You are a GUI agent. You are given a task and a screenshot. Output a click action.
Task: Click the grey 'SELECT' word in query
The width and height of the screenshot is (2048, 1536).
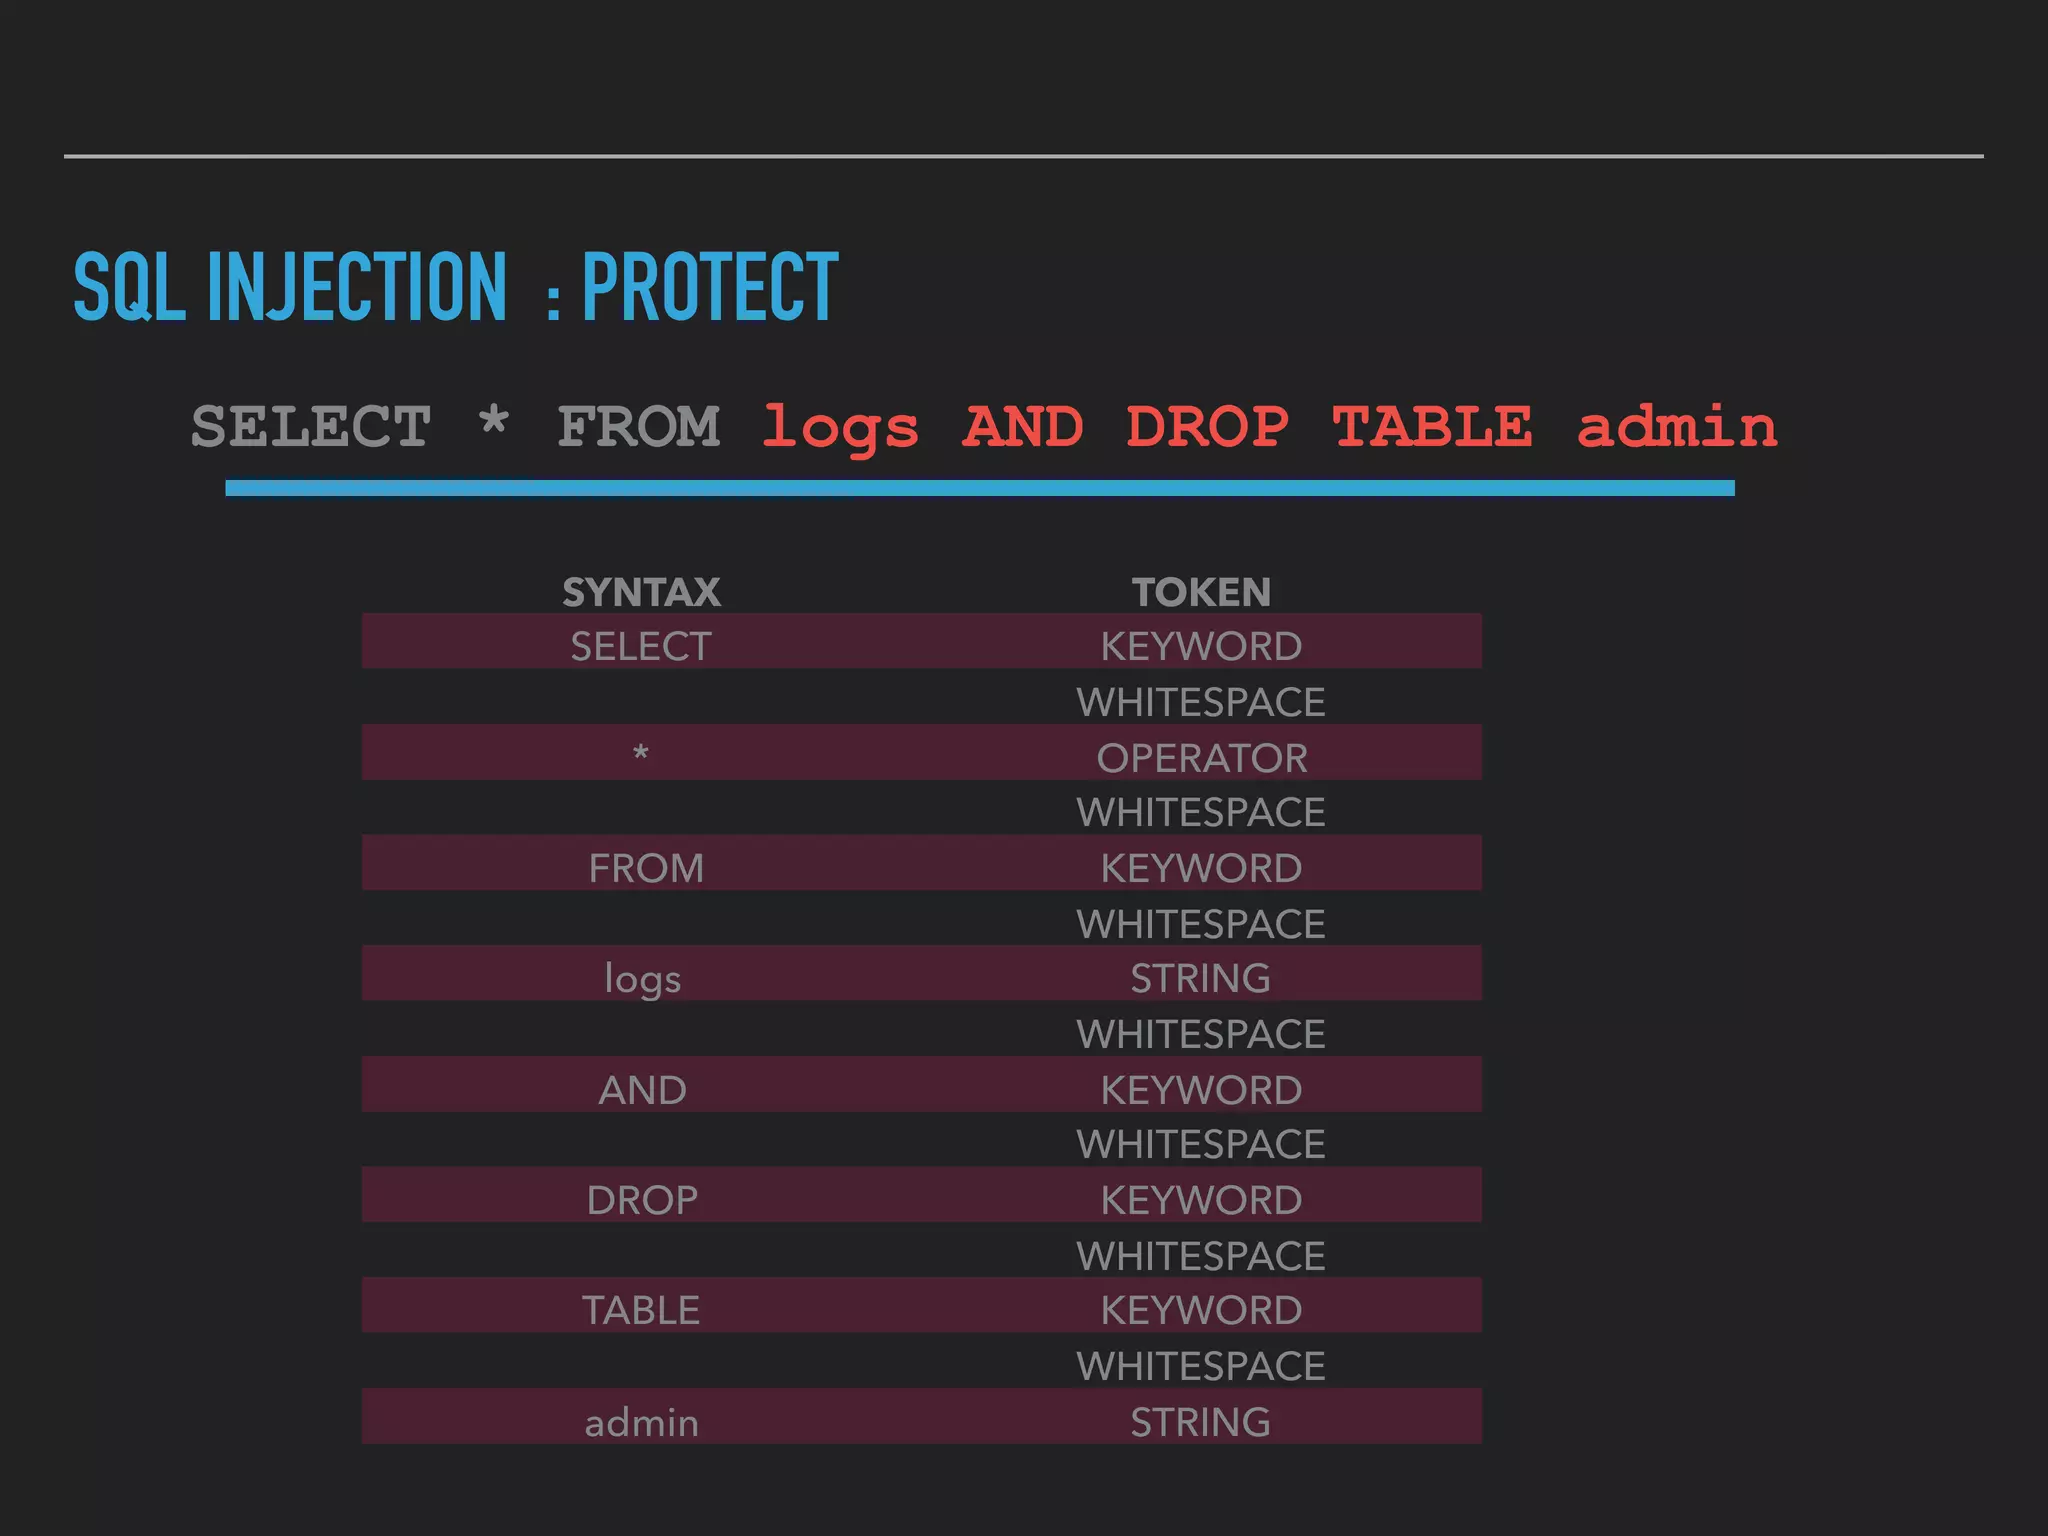(x=311, y=427)
